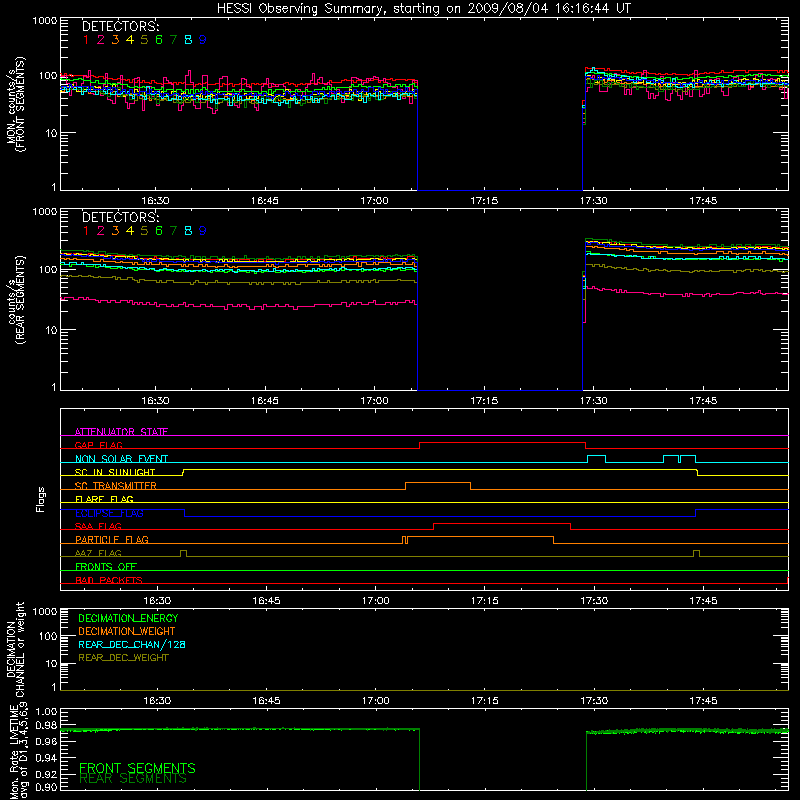Select the GAP_FLAG label

tap(98, 445)
